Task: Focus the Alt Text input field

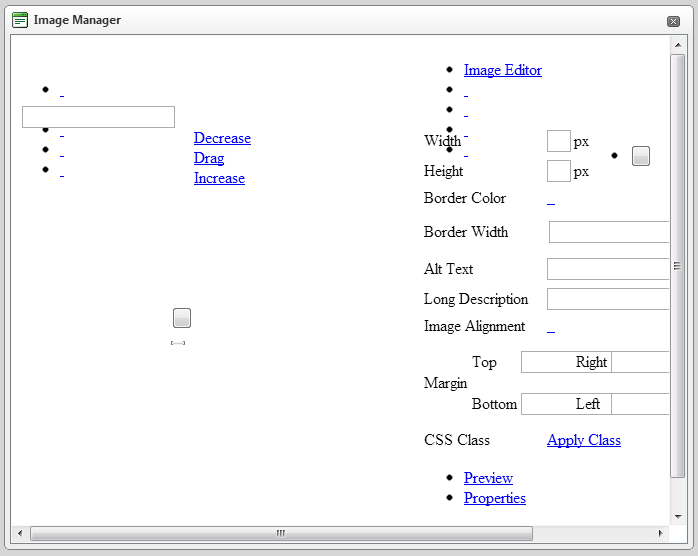Action: tap(608, 269)
